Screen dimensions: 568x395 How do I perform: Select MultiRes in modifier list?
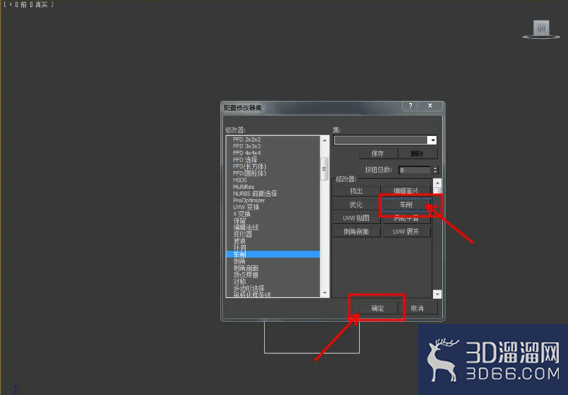[243, 187]
